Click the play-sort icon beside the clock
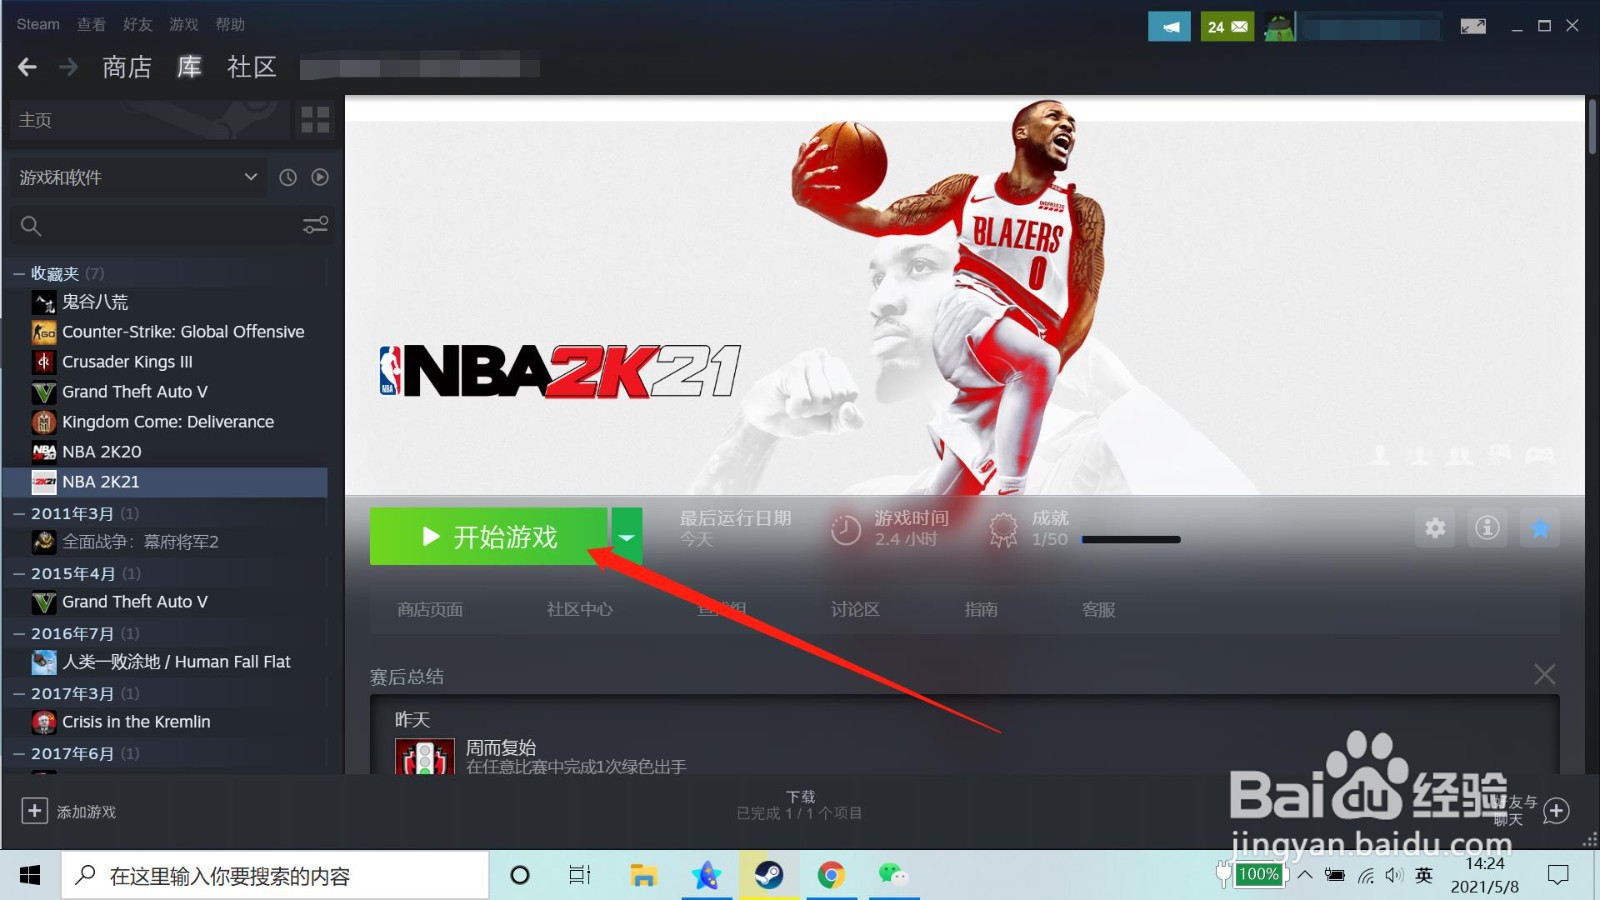Viewport: 1600px width, 900px height. coord(319,177)
